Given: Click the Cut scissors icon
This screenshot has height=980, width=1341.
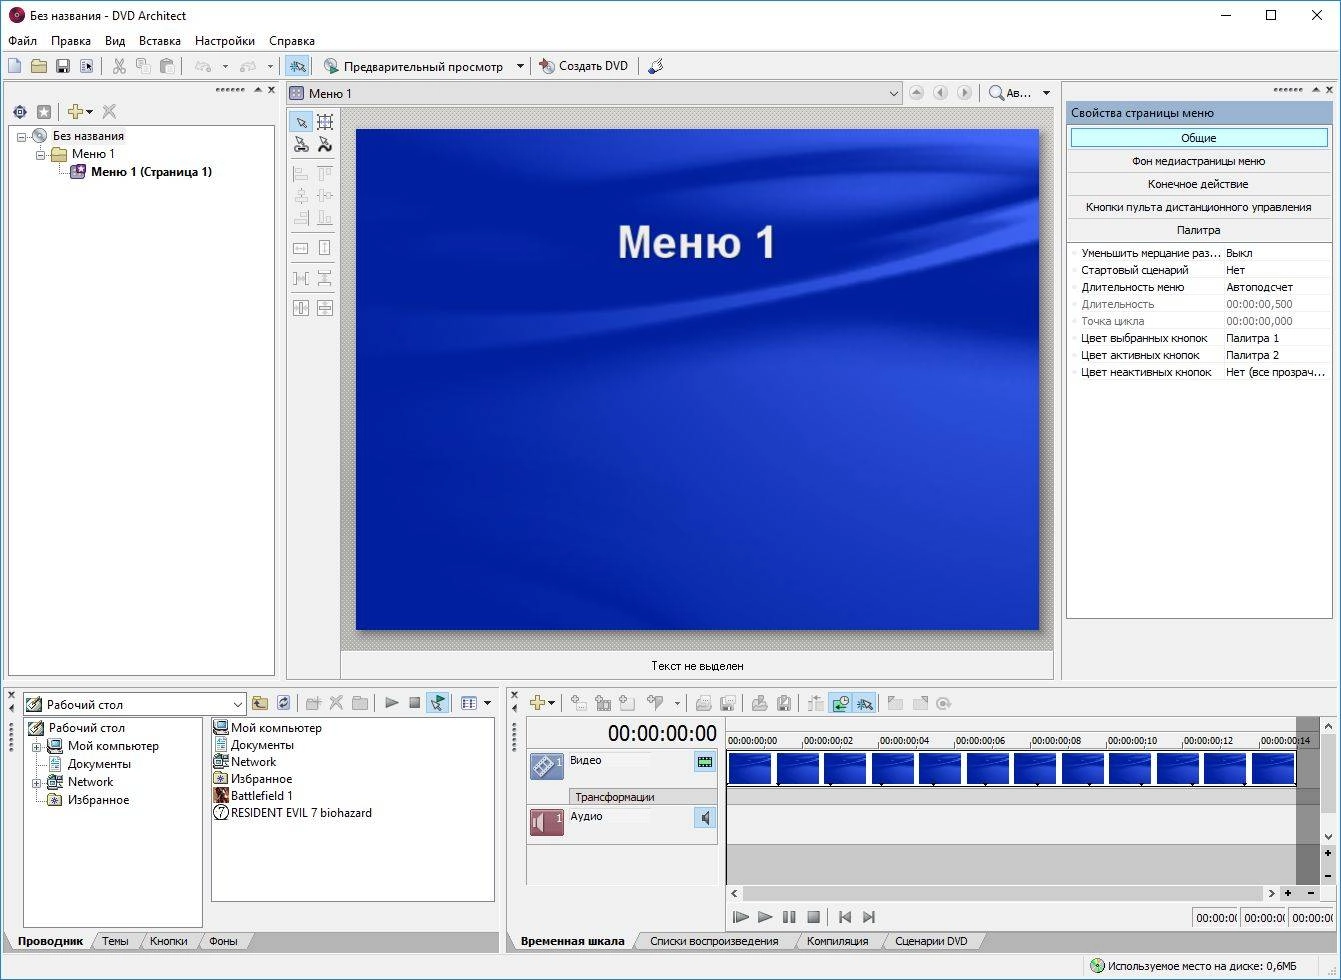Looking at the screenshot, I should click(x=119, y=66).
